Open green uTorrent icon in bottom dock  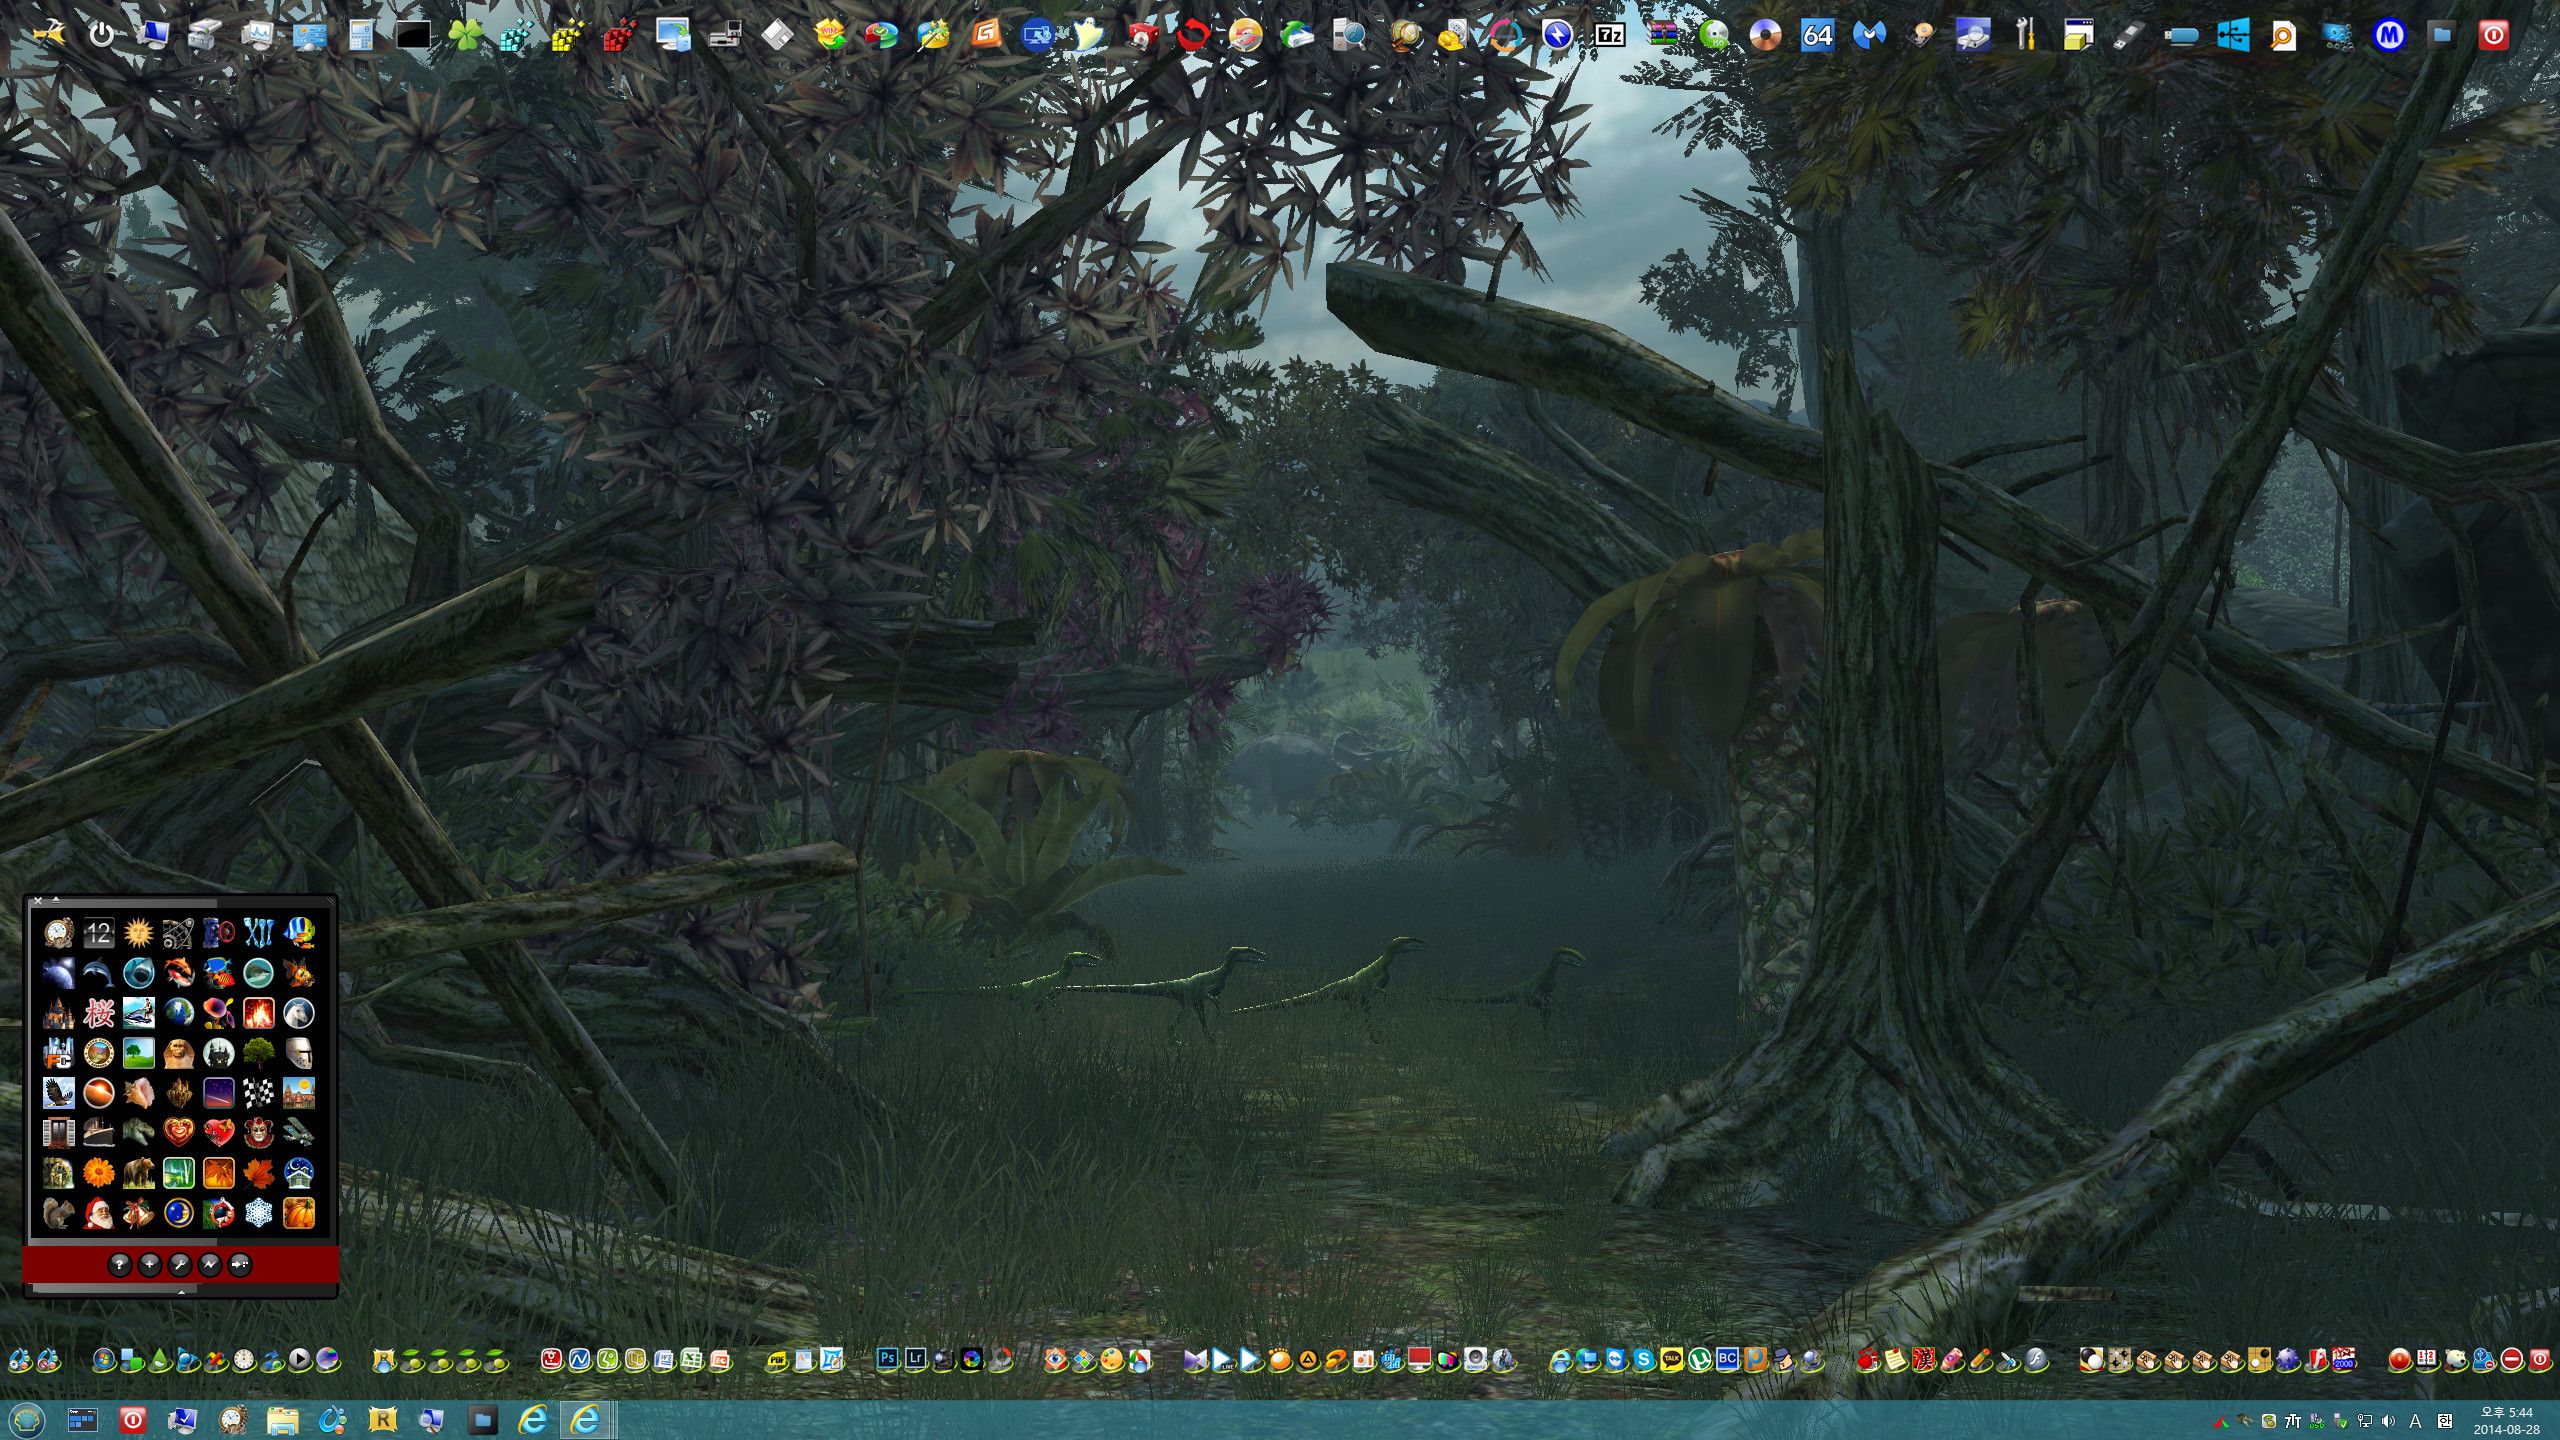click(x=1699, y=1360)
